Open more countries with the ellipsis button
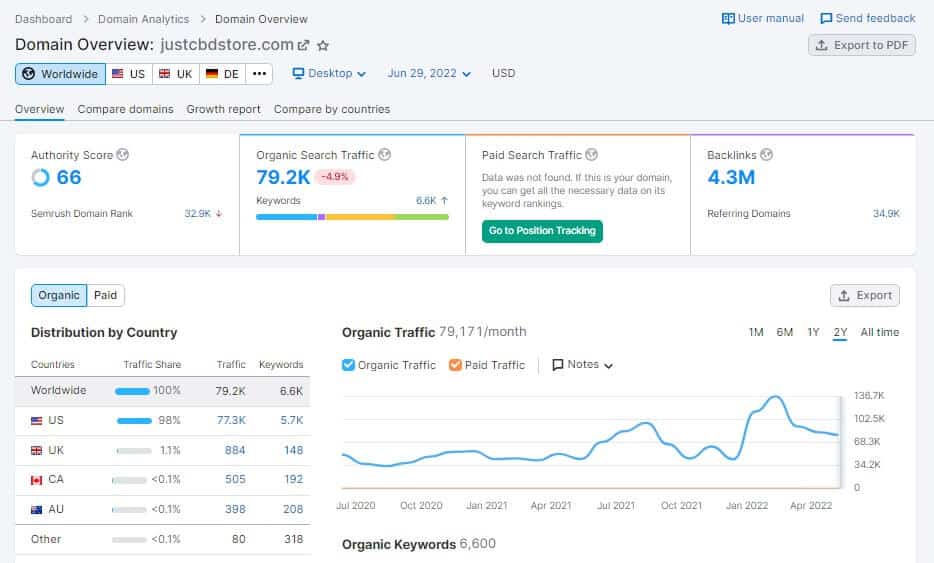Screen dimensions: 934x563 click(259, 74)
